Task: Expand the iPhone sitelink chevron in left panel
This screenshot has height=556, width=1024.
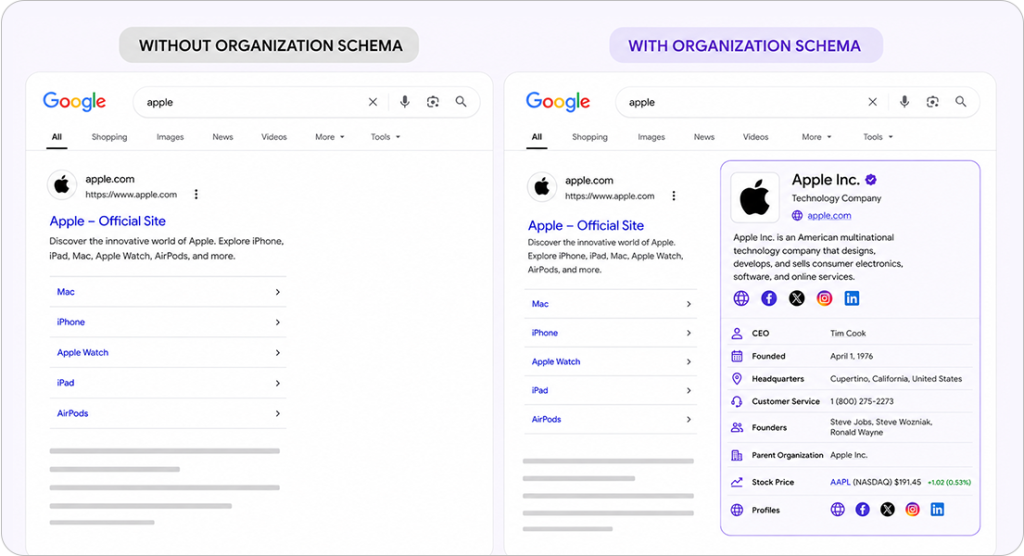Action: point(278,322)
